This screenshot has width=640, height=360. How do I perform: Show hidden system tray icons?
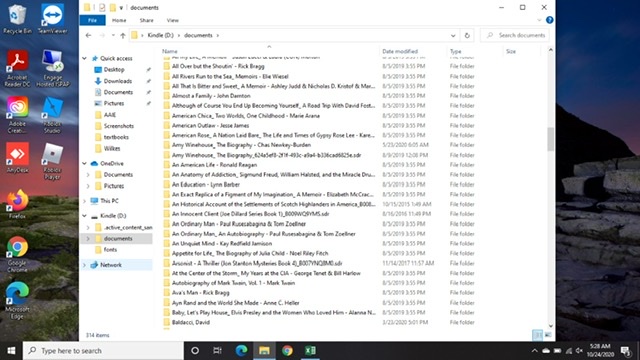pos(534,351)
